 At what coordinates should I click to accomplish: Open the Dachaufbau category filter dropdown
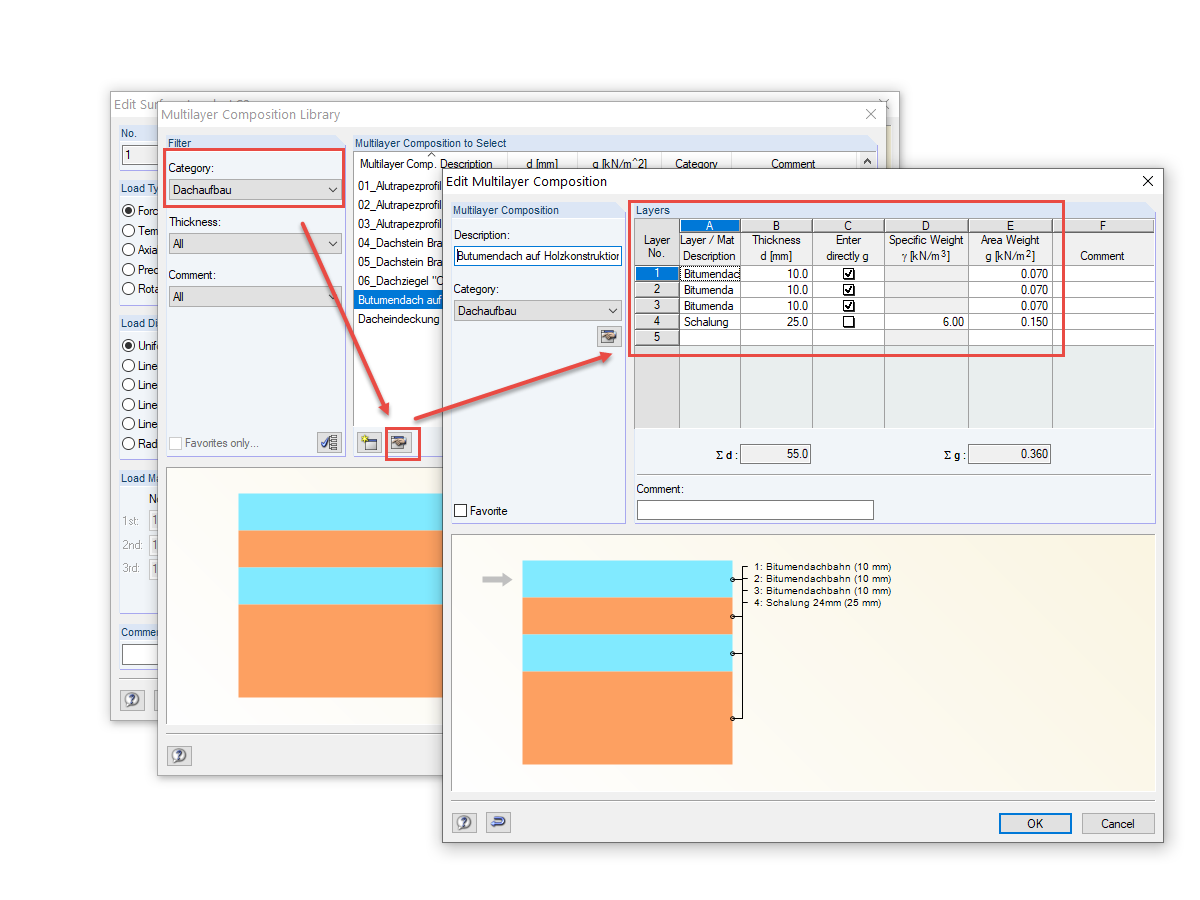[331, 189]
